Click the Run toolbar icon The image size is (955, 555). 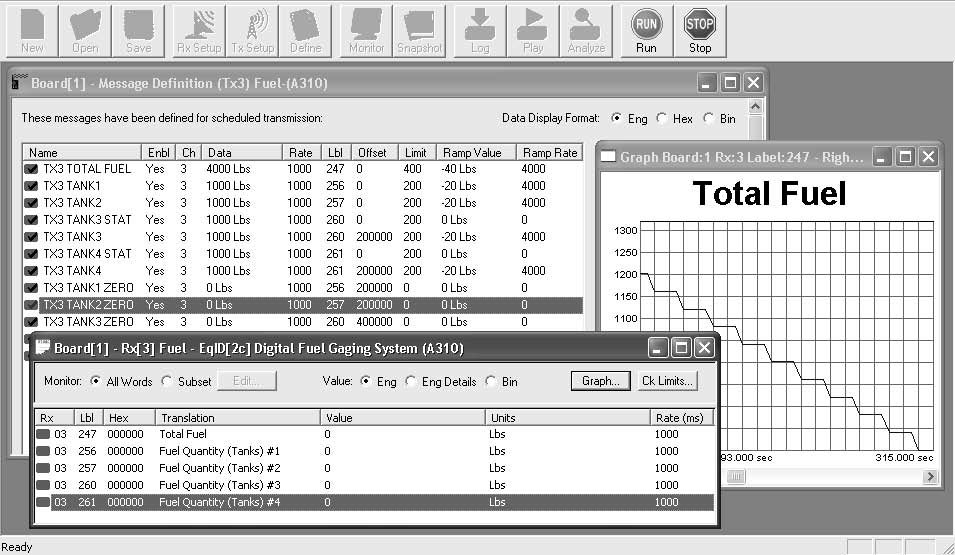(x=646, y=31)
